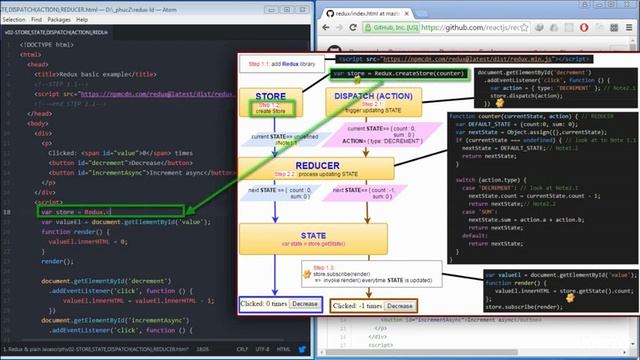The width and height of the screenshot is (640, 360).
Task: Click the horizontal scrollbar in the Chrome page
Action: click(x=421, y=352)
